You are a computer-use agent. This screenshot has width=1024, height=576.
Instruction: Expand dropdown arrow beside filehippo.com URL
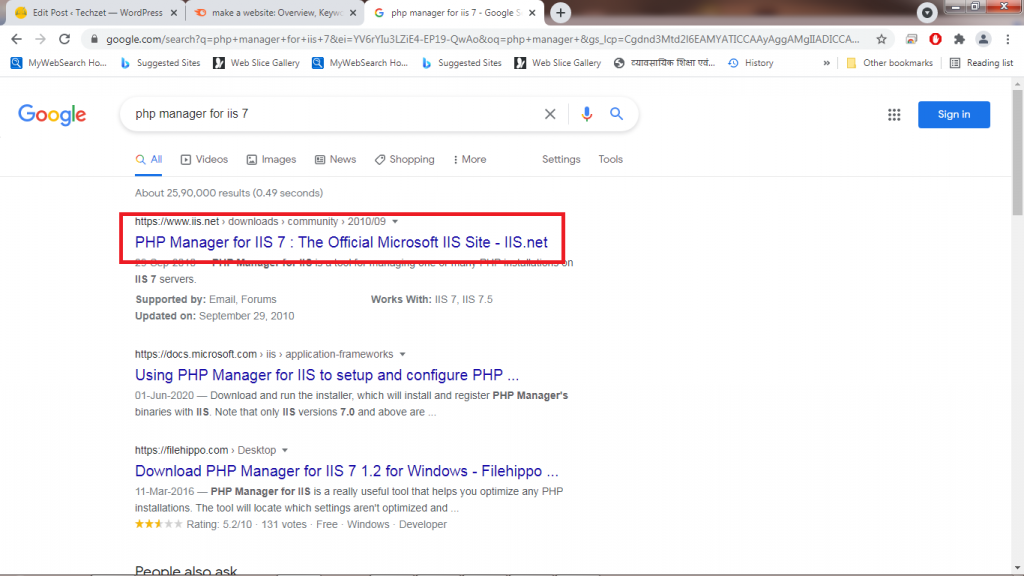(285, 450)
